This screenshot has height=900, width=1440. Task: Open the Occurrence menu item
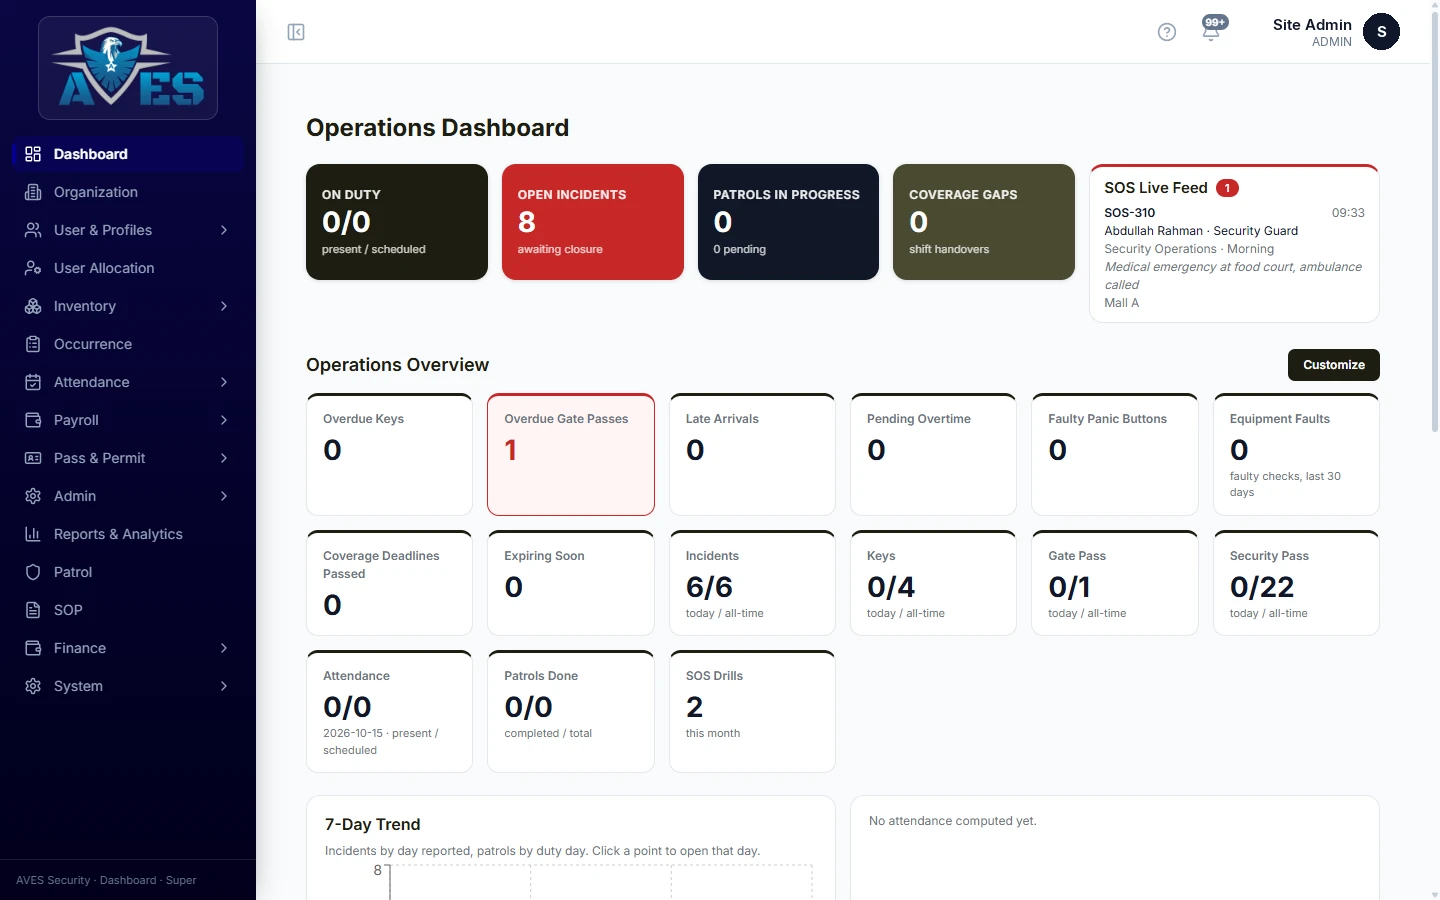pos(128,344)
